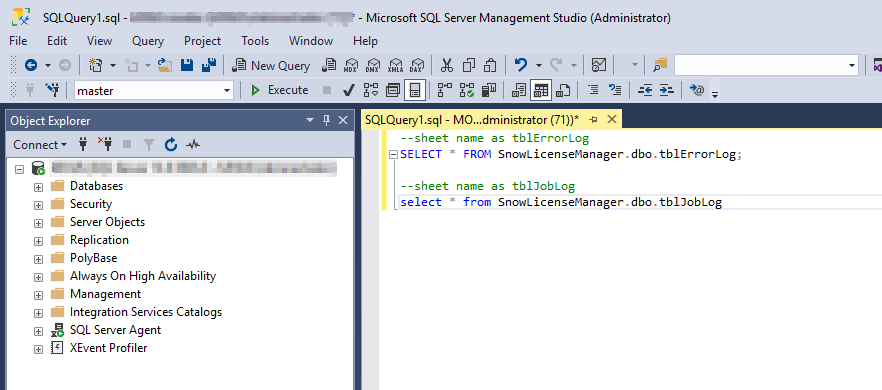Open a new MDX query

tap(352, 66)
